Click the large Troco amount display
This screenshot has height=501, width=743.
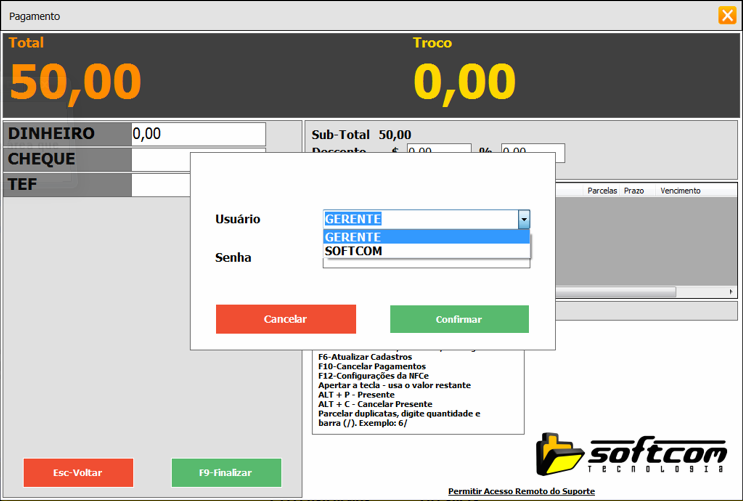click(x=464, y=83)
